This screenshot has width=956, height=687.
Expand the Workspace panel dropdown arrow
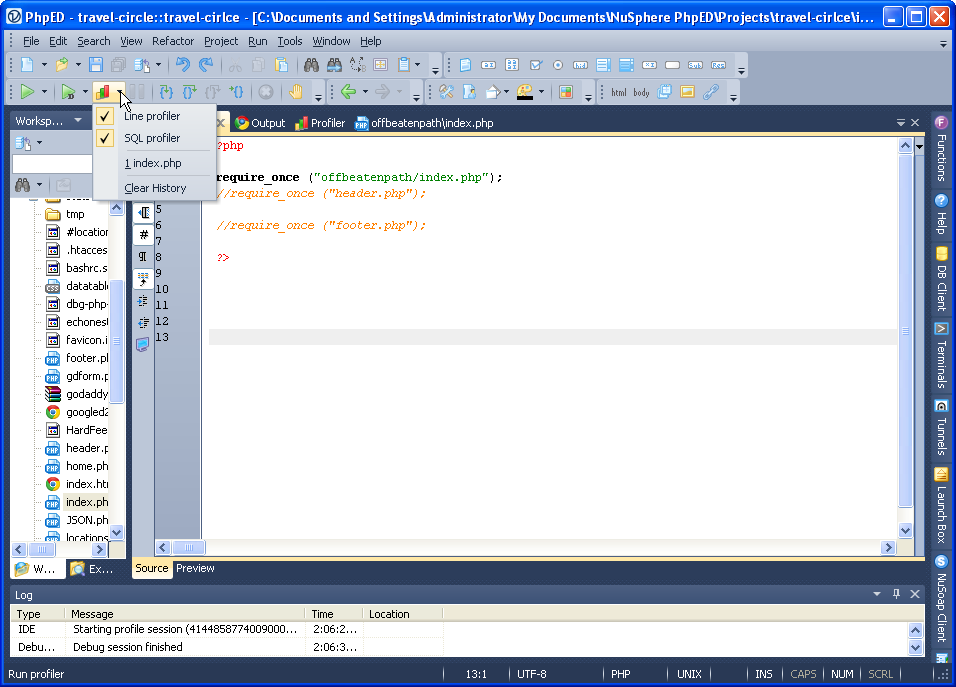[x=78, y=121]
